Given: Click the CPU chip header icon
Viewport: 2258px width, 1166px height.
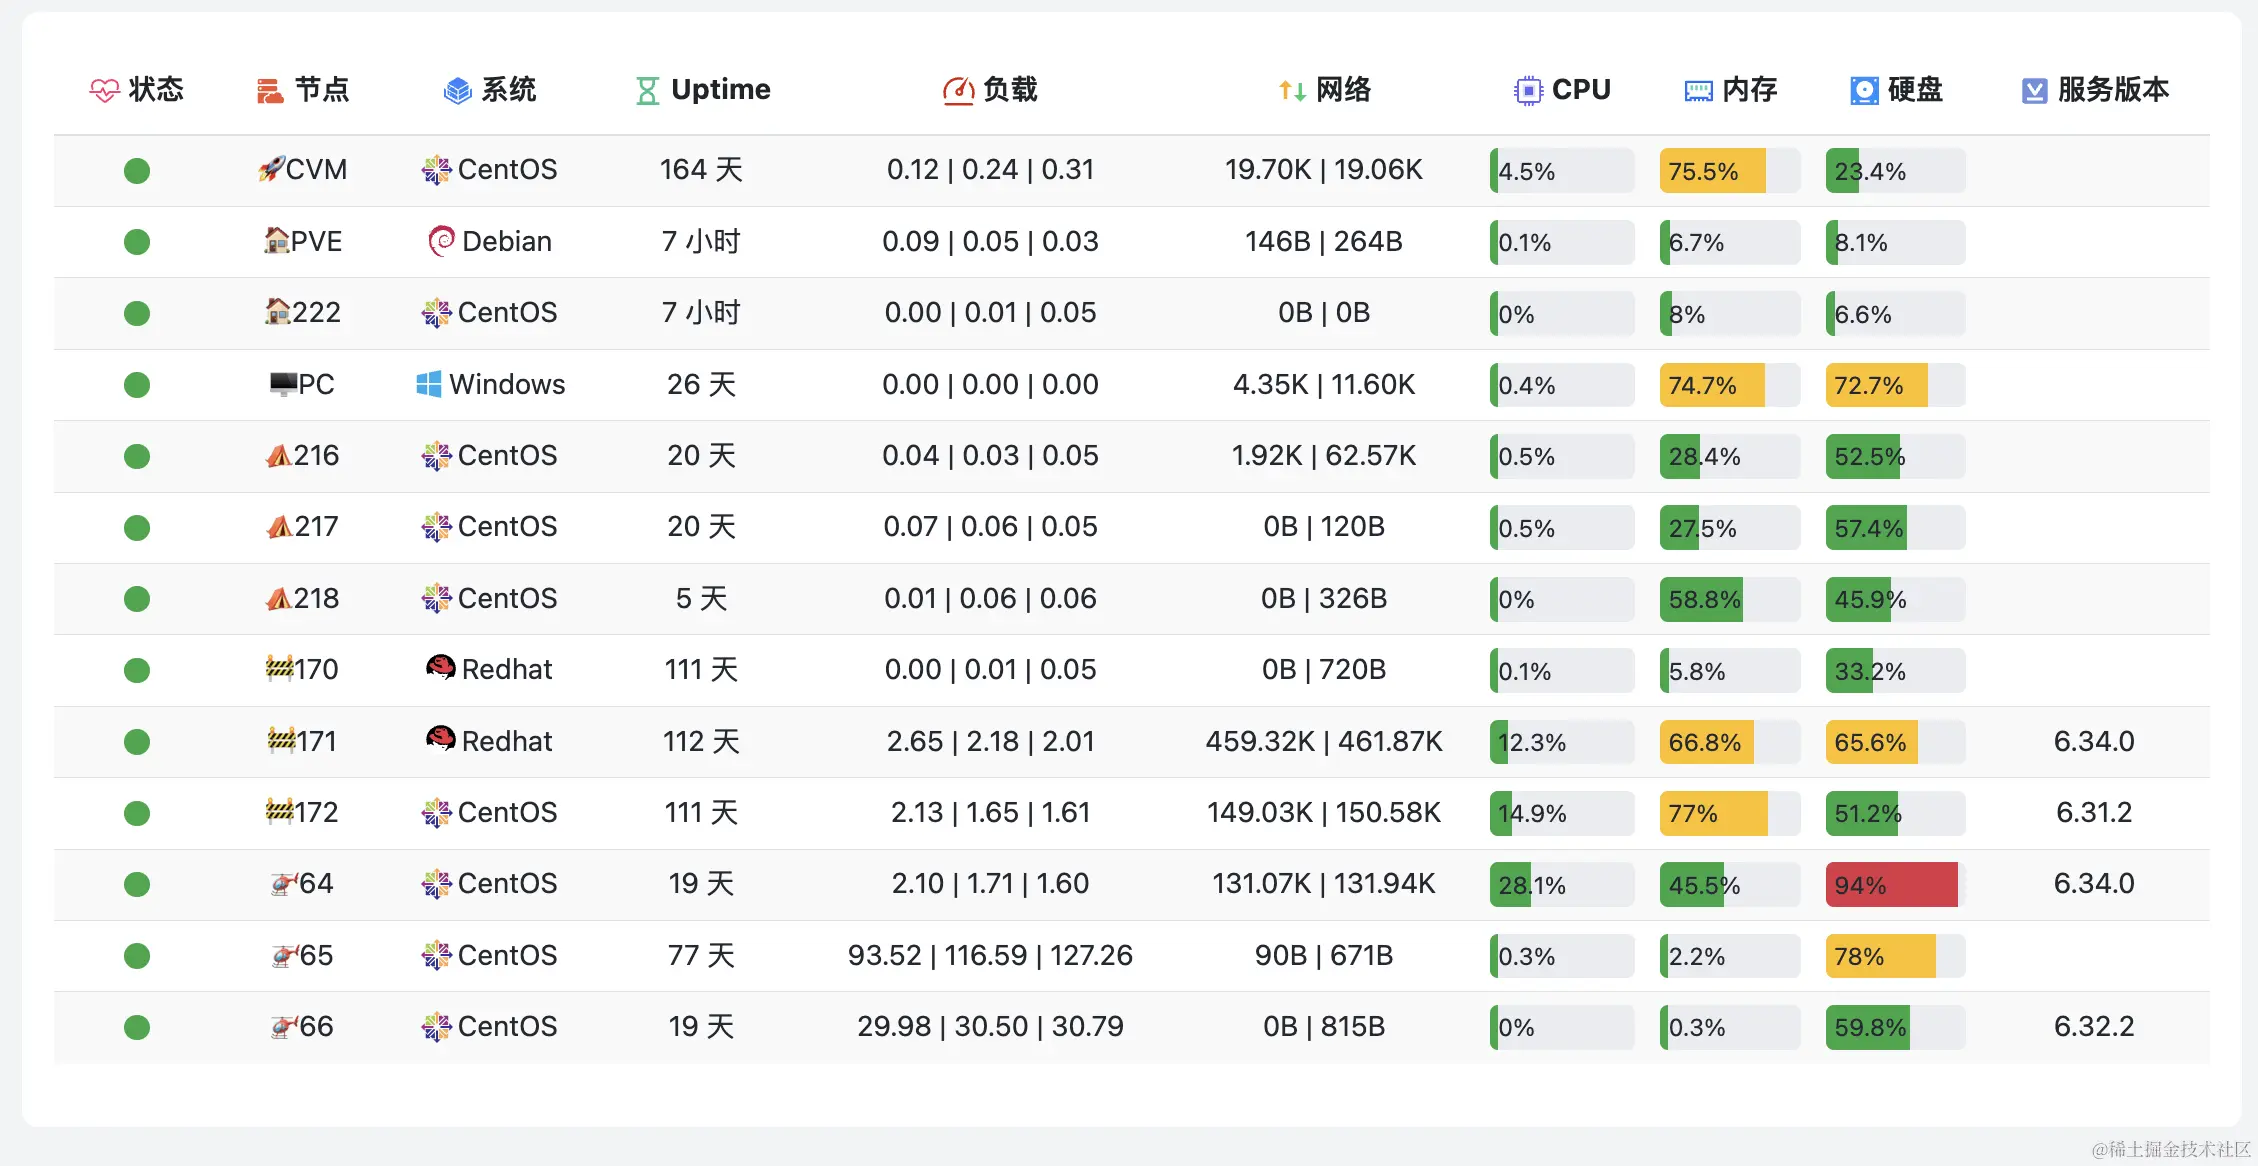Looking at the screenshot, I should click(x=1527, y=91).
